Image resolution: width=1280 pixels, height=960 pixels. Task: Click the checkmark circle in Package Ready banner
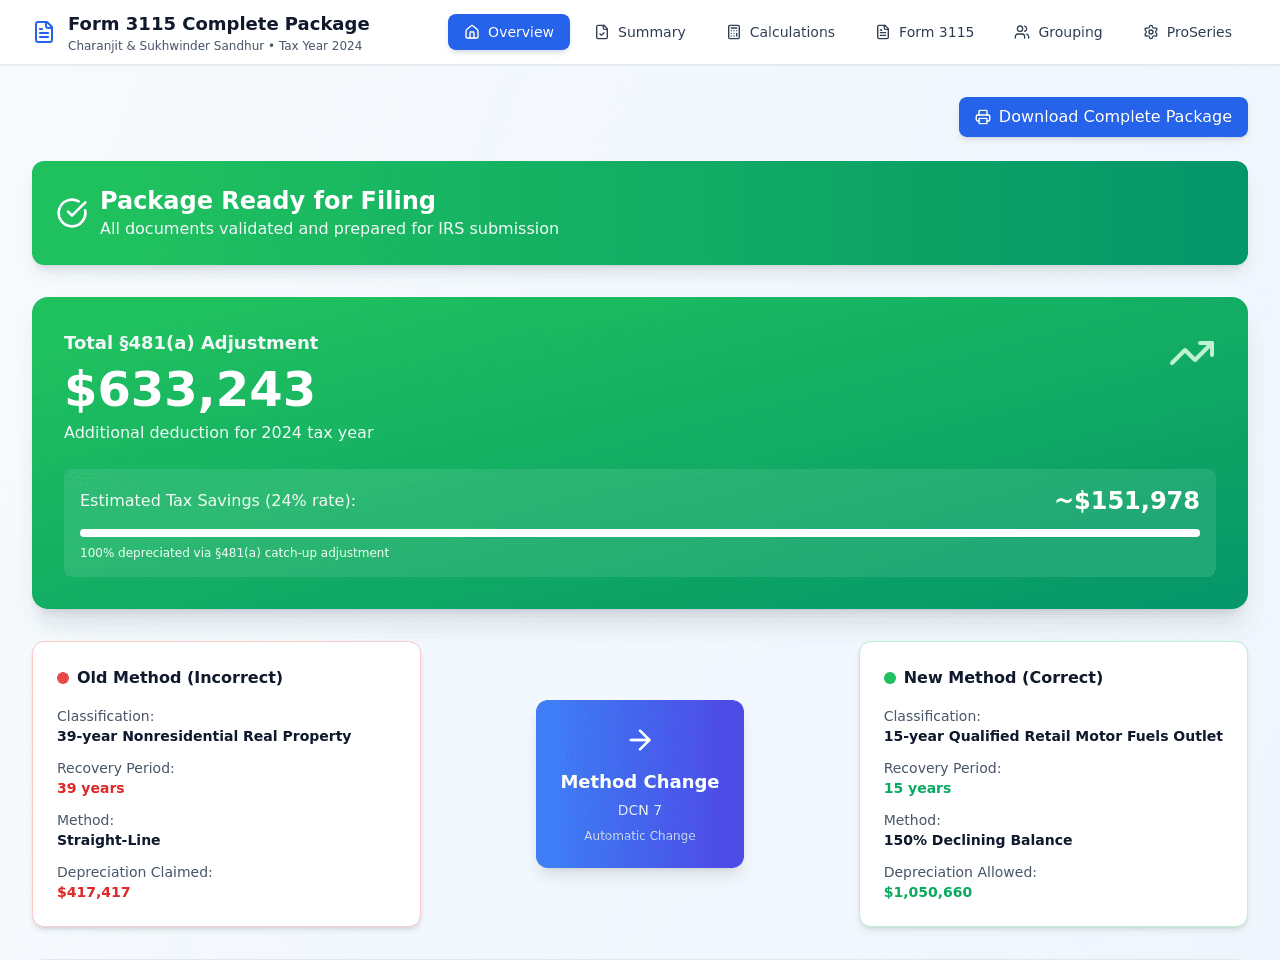click(72, 213)
